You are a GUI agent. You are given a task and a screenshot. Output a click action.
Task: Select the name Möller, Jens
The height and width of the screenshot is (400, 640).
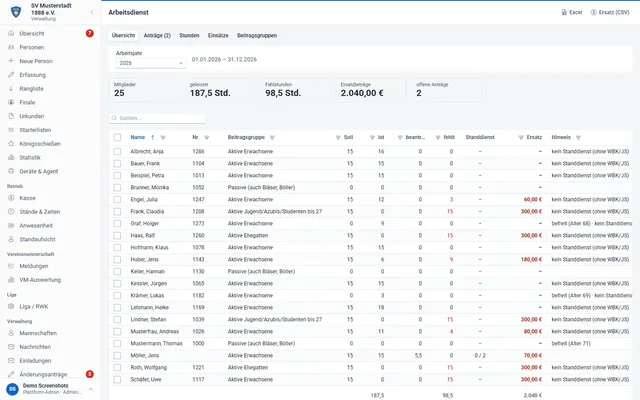145,356
